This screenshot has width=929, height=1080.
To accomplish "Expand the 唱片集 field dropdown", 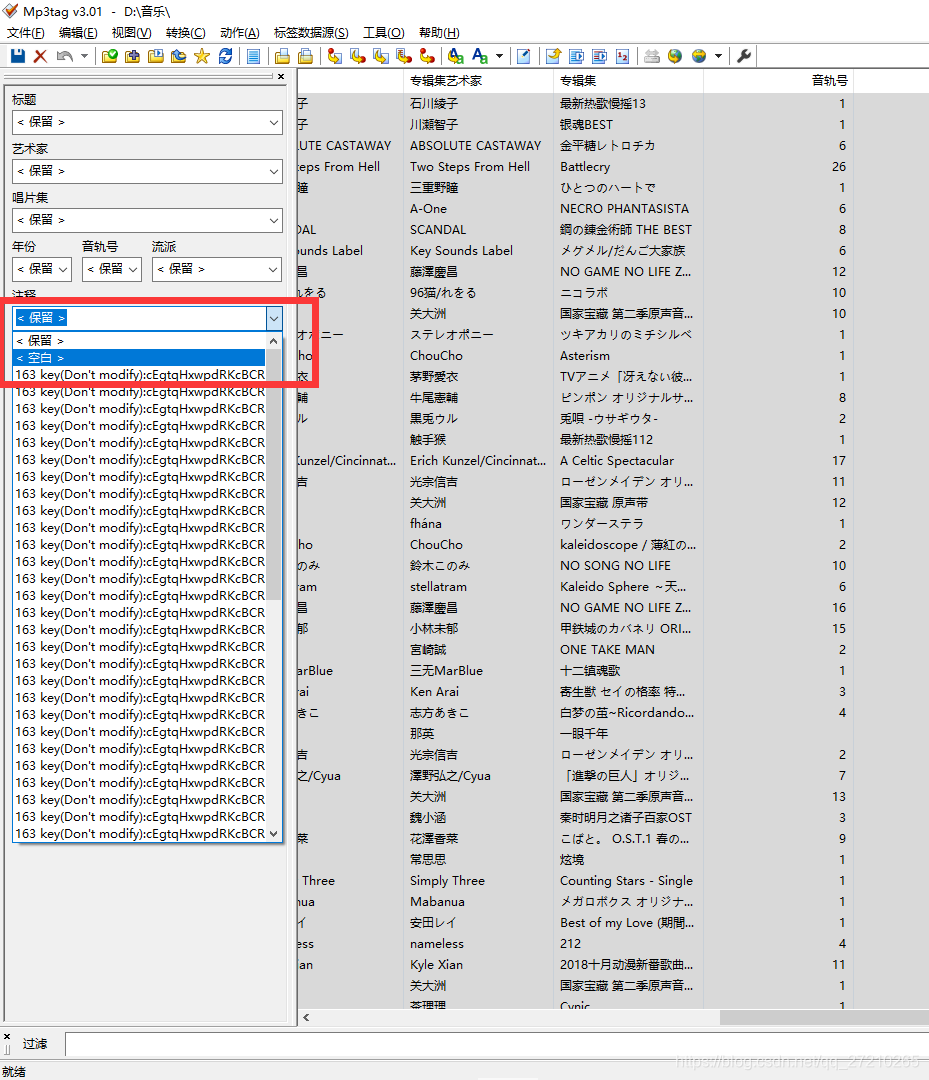I will coord(273,220).
